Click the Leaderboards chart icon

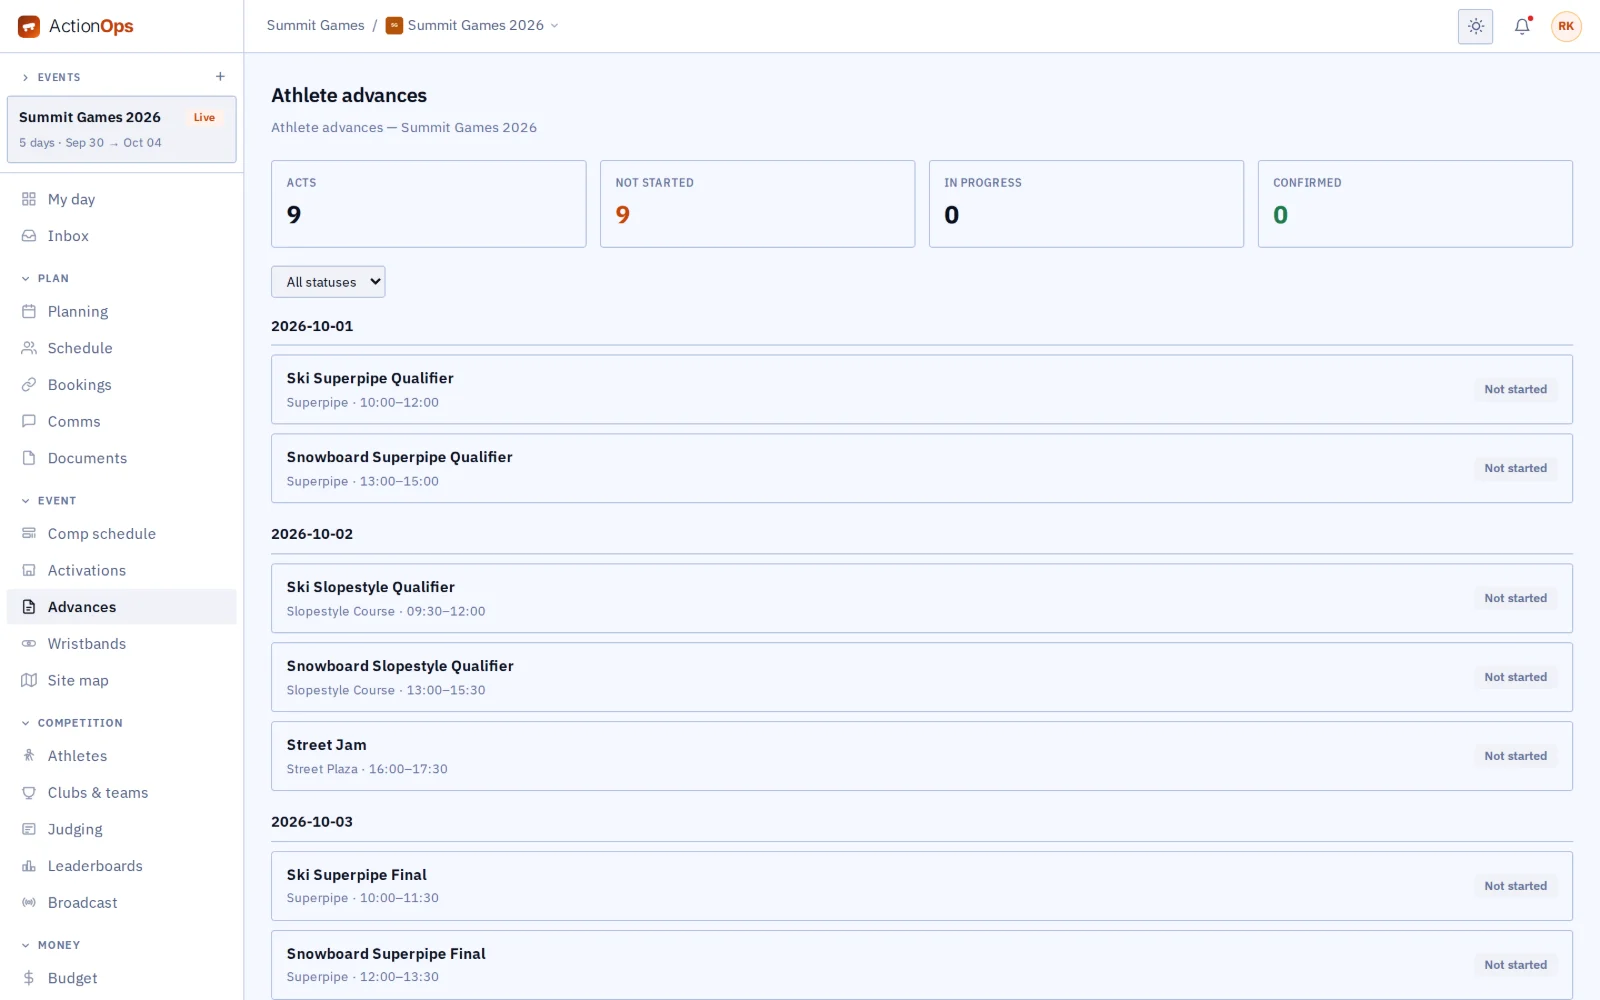(29, 866)
